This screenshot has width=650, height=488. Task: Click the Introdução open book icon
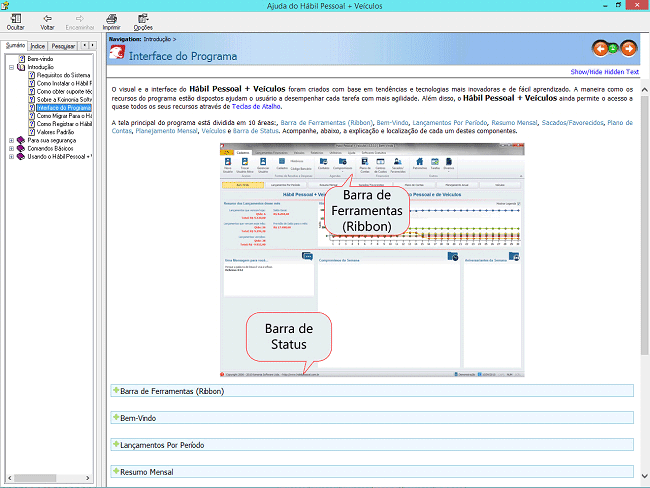click(x=21, y=67)
